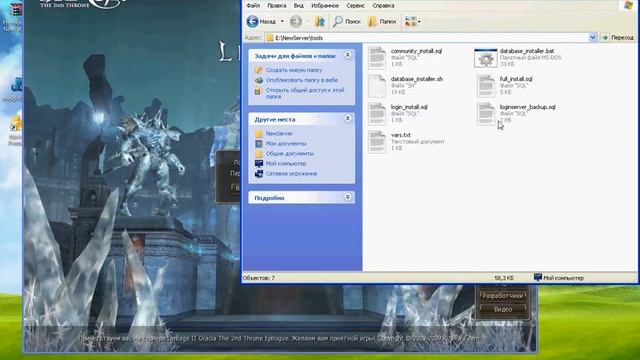Select login_install.sql file icon

377,114
